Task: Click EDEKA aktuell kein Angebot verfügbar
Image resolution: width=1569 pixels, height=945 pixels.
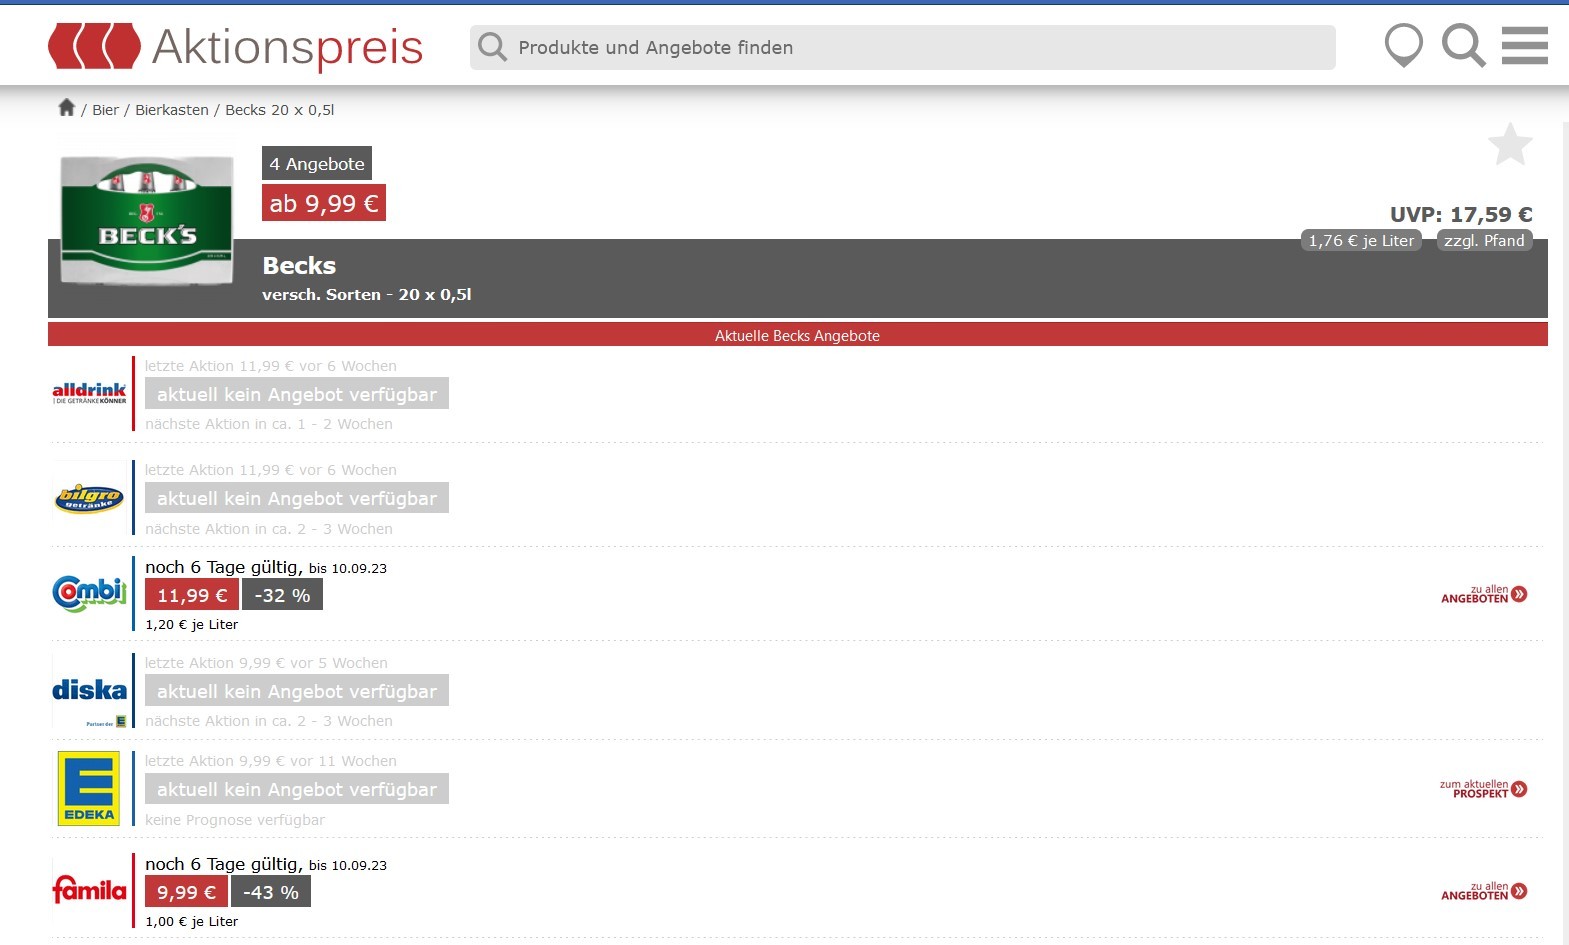Action: pos(297,789)
